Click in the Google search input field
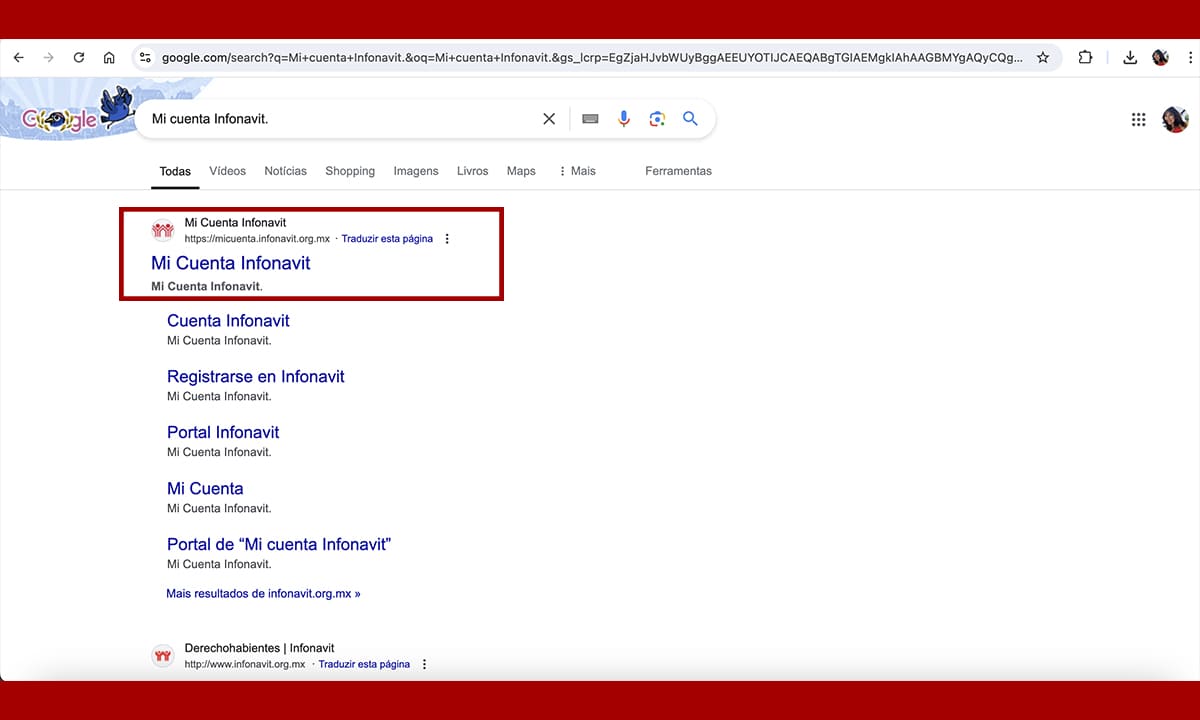This screenshot has height=720, width=1200. [340, 119]
